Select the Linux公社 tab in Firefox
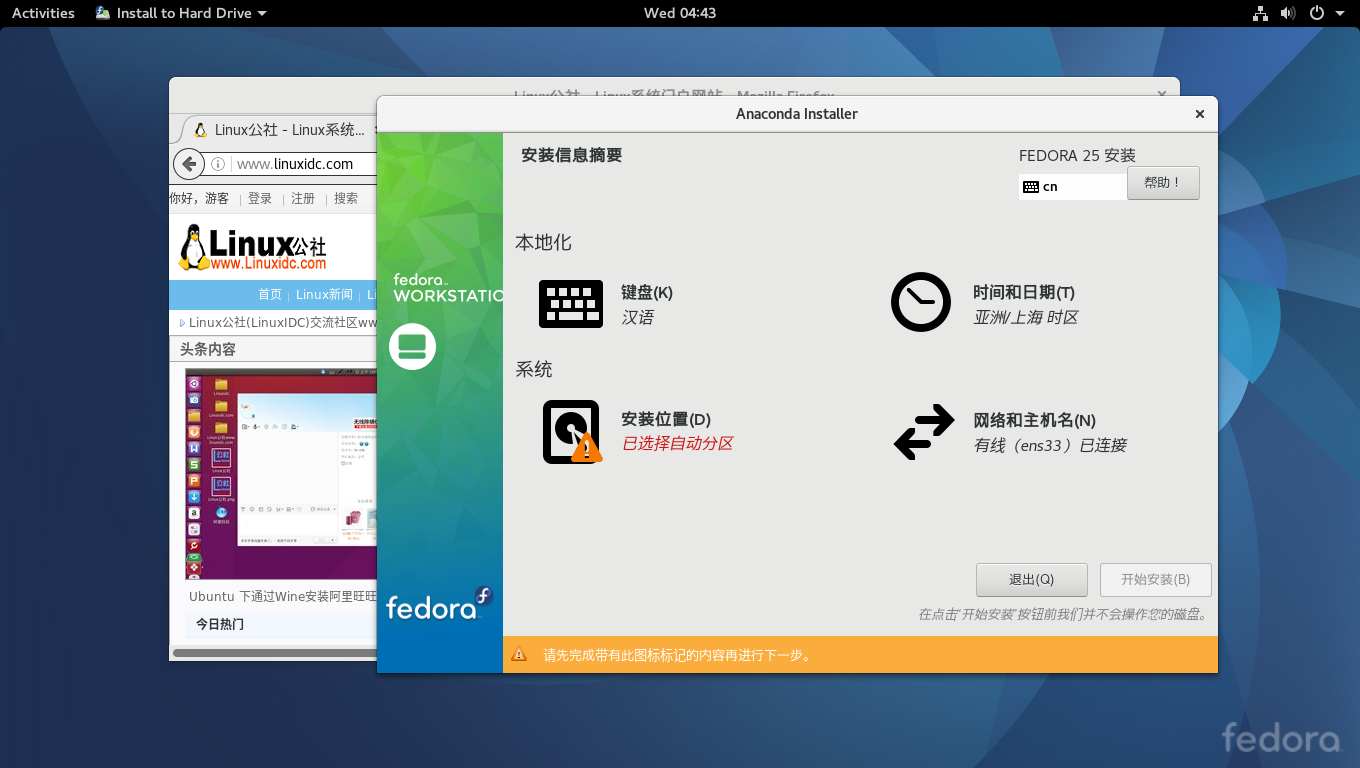This screenshot has height=768, width=1360. tap(279, 130)
